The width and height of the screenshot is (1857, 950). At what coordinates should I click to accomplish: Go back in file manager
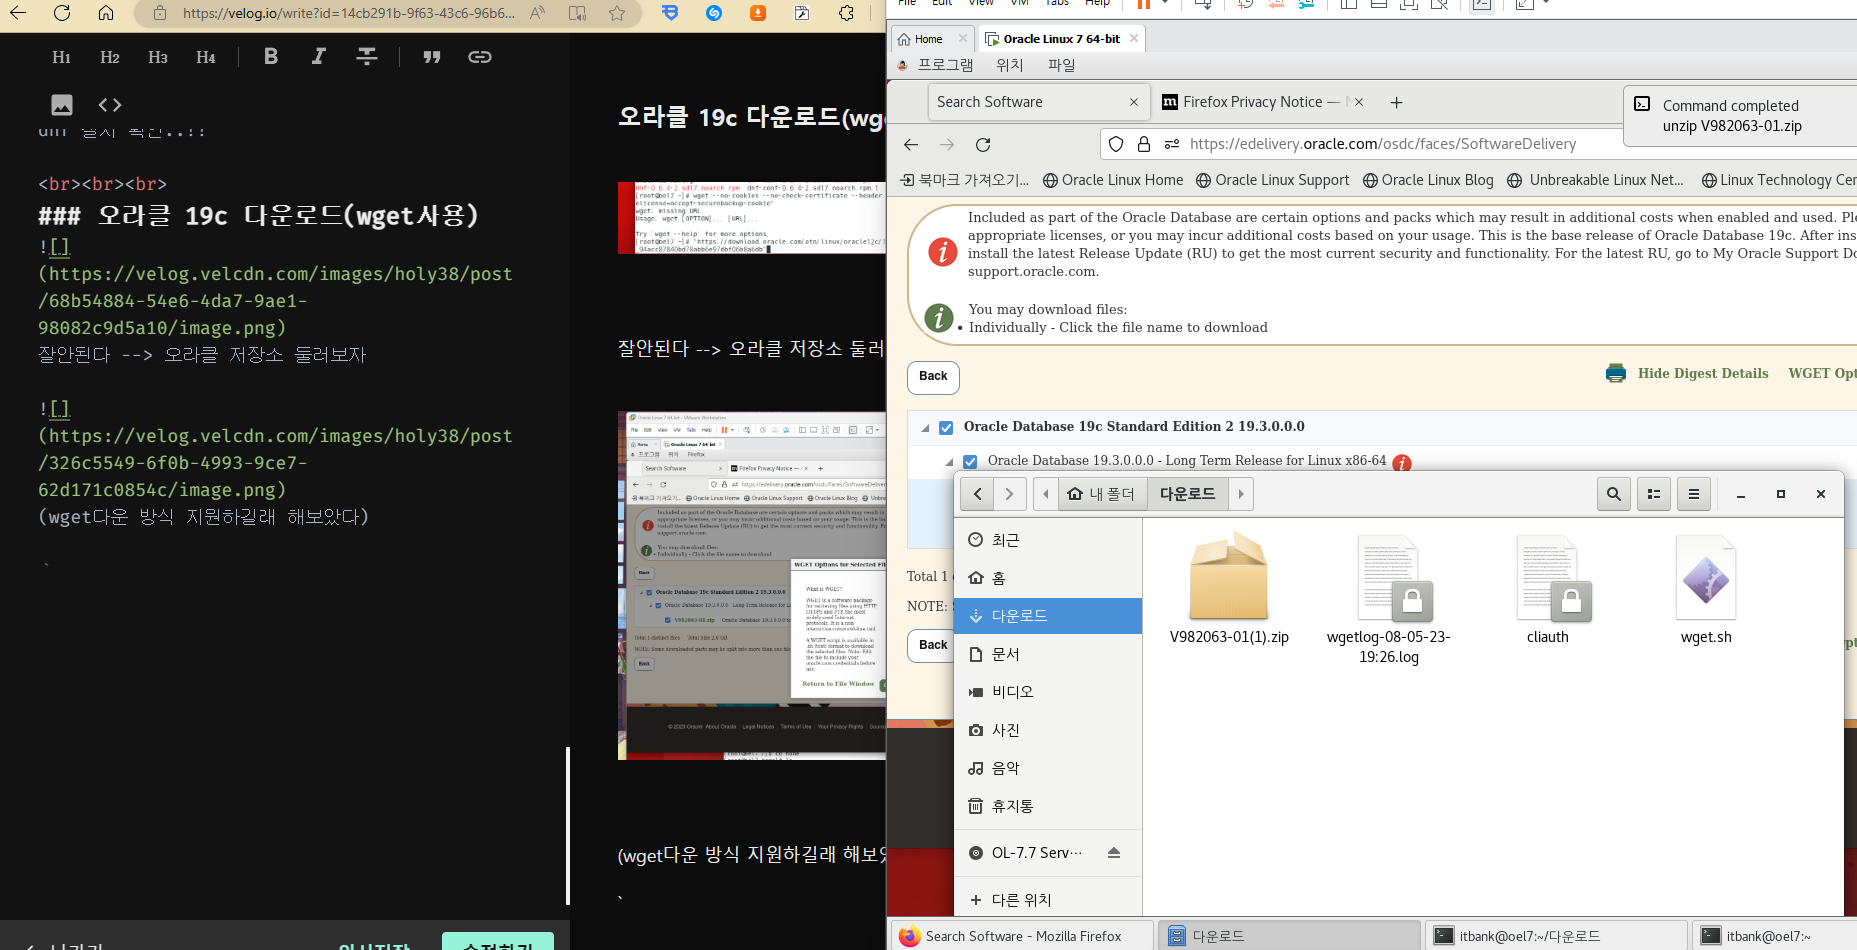pyautogui.click(x=977, y=494)
